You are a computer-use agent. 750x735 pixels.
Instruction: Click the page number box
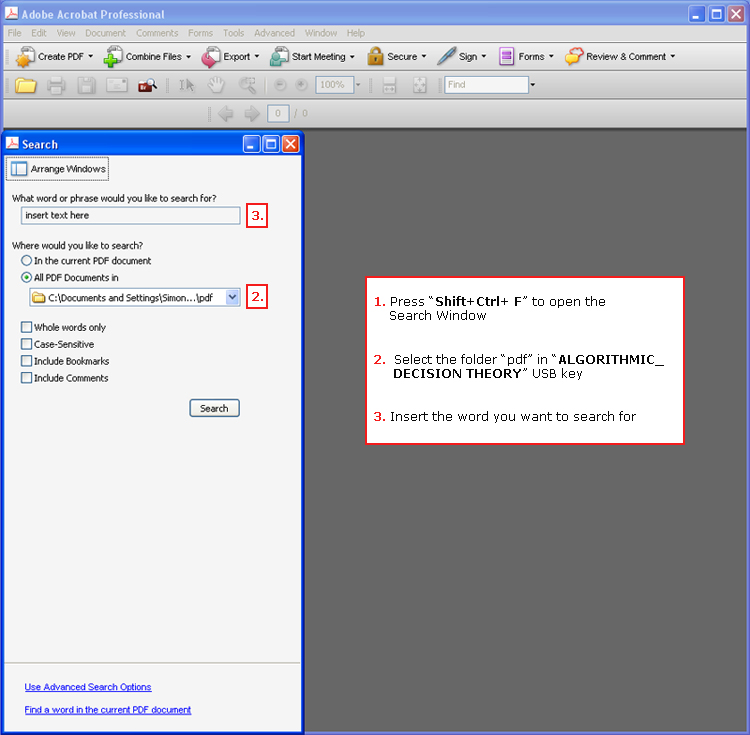tap(278, 114)
